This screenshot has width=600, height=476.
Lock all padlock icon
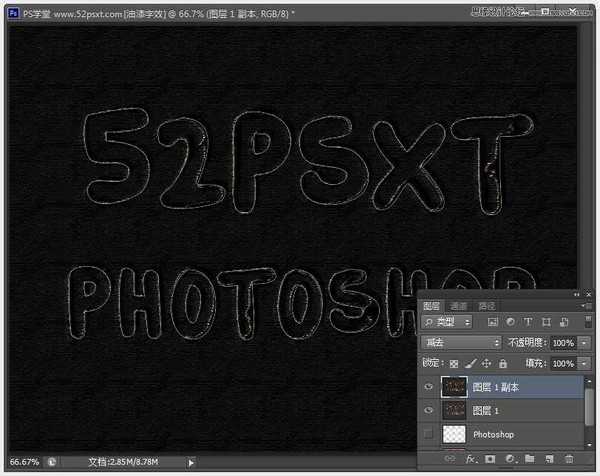(503, 363)
